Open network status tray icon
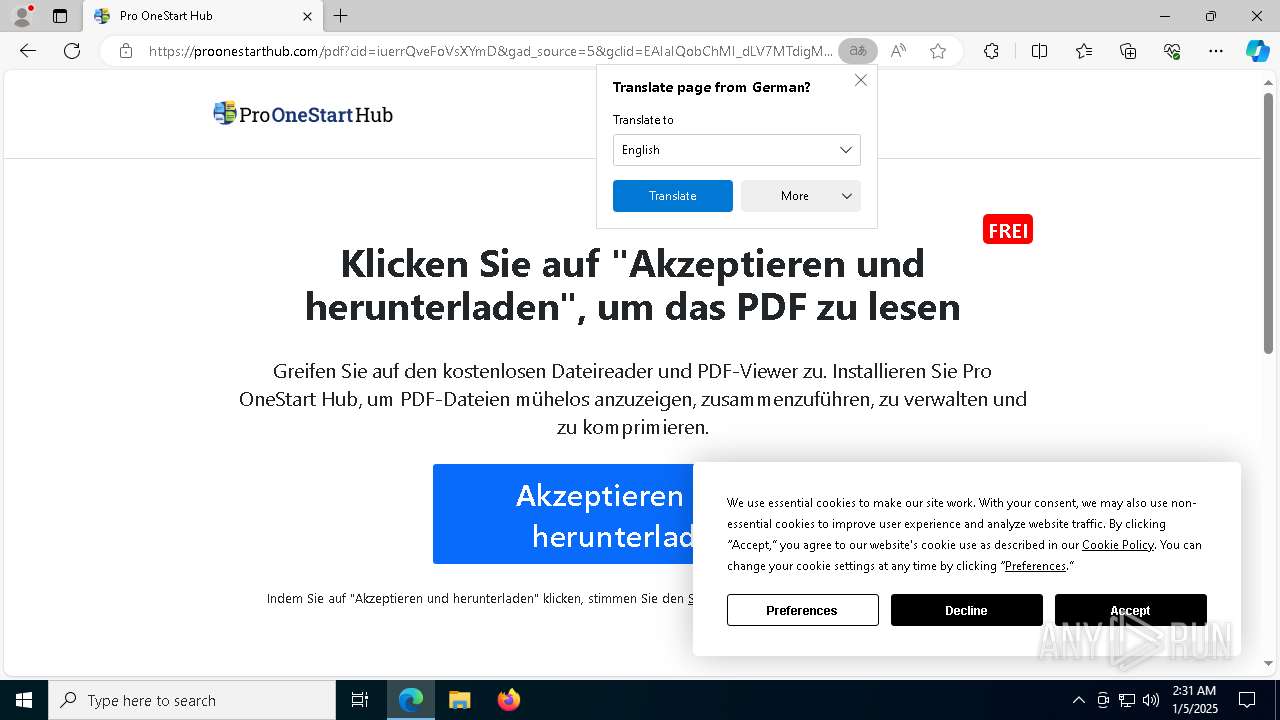 click(x=1127, y=700)
